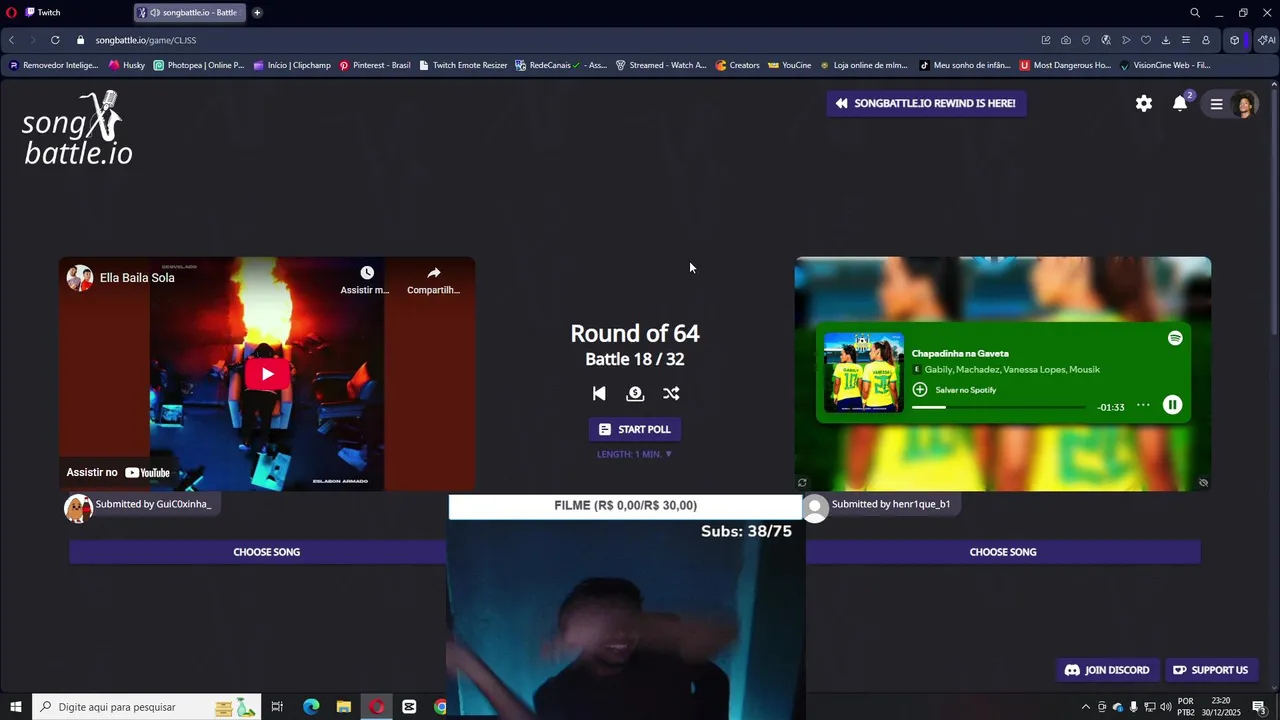Viewport: 1280px width, 720px height.
Task: Click the coin donation icon
Action: (x=635, y=394)
